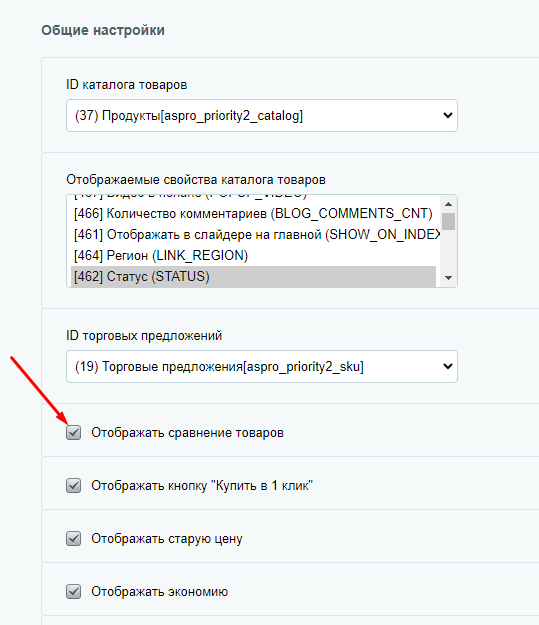Click the properties list scroll up arrow

[x=449, y=204]
